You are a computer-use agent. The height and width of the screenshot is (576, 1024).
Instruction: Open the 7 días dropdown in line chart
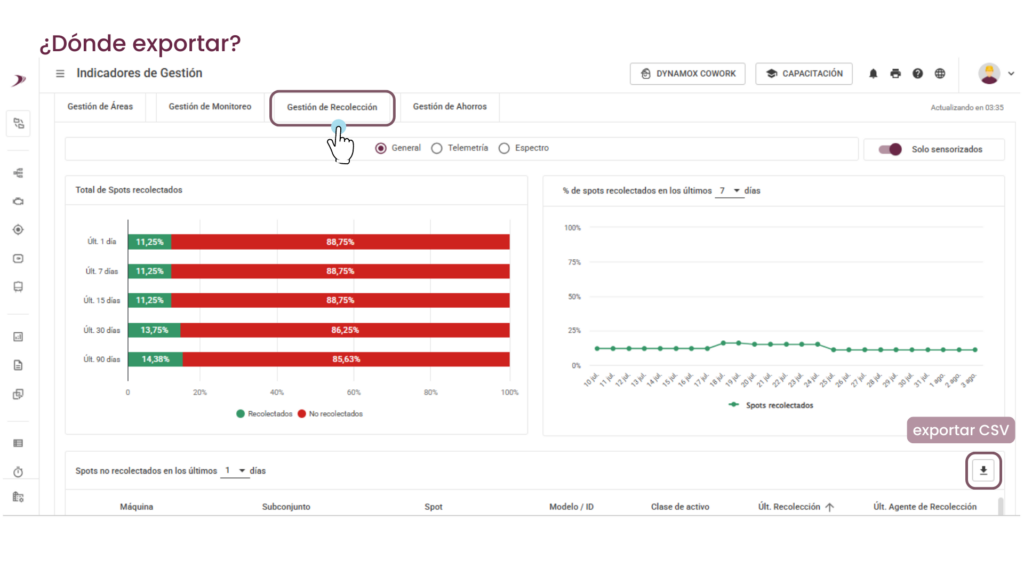point(729,191)
